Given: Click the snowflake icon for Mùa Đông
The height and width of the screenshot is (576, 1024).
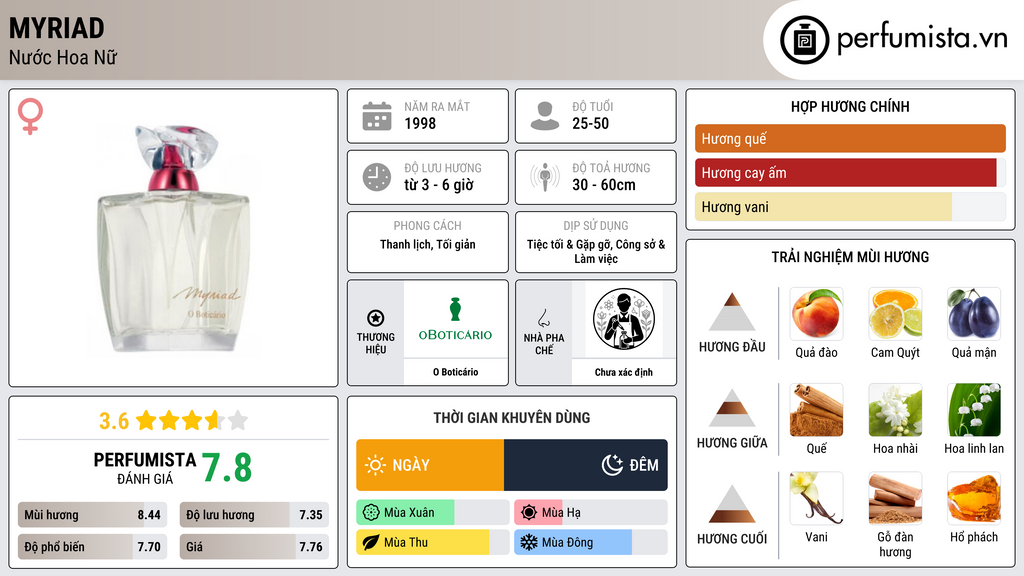Looking at the screenshot, I should (x=529, y=542).
